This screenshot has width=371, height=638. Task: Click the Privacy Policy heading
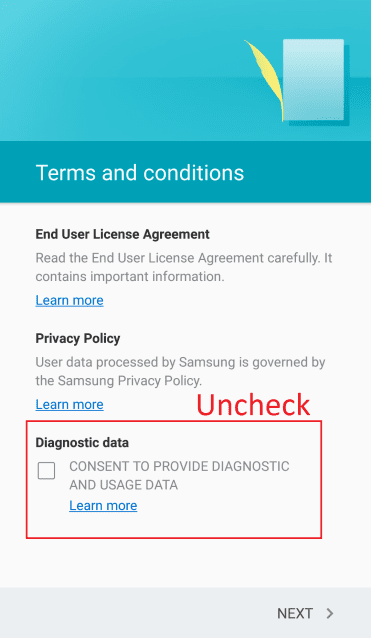tap(78, 339)
